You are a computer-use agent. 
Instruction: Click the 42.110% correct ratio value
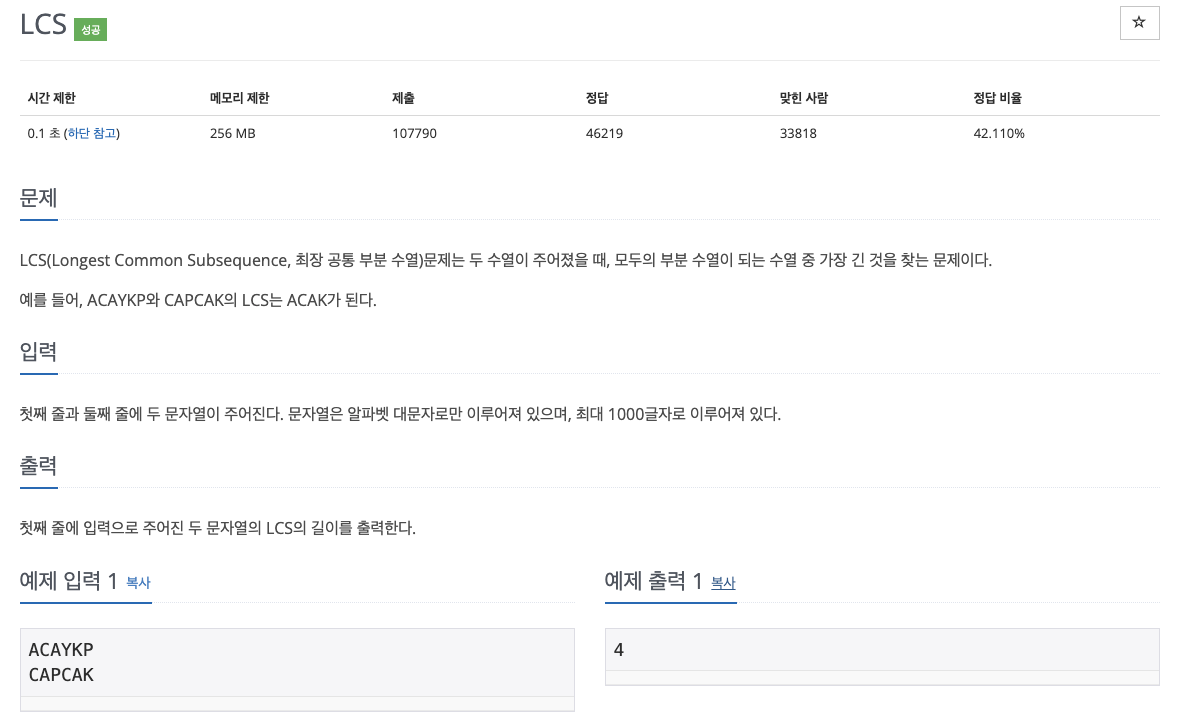pyautogui.click(x=998, y=133)
